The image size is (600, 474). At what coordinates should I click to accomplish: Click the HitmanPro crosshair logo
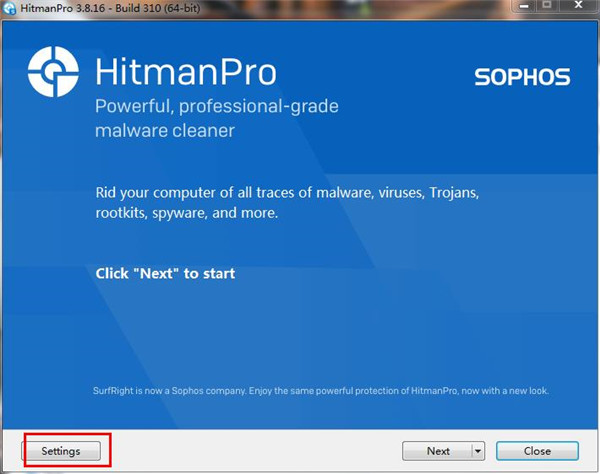(53, 72)
